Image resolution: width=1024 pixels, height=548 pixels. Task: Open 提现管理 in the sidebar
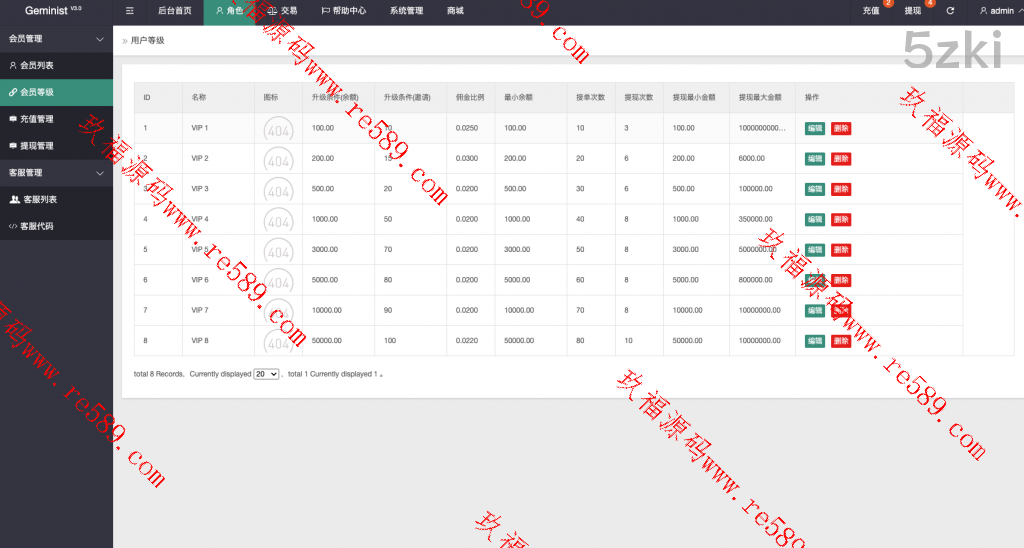click(x=37, y=146)
